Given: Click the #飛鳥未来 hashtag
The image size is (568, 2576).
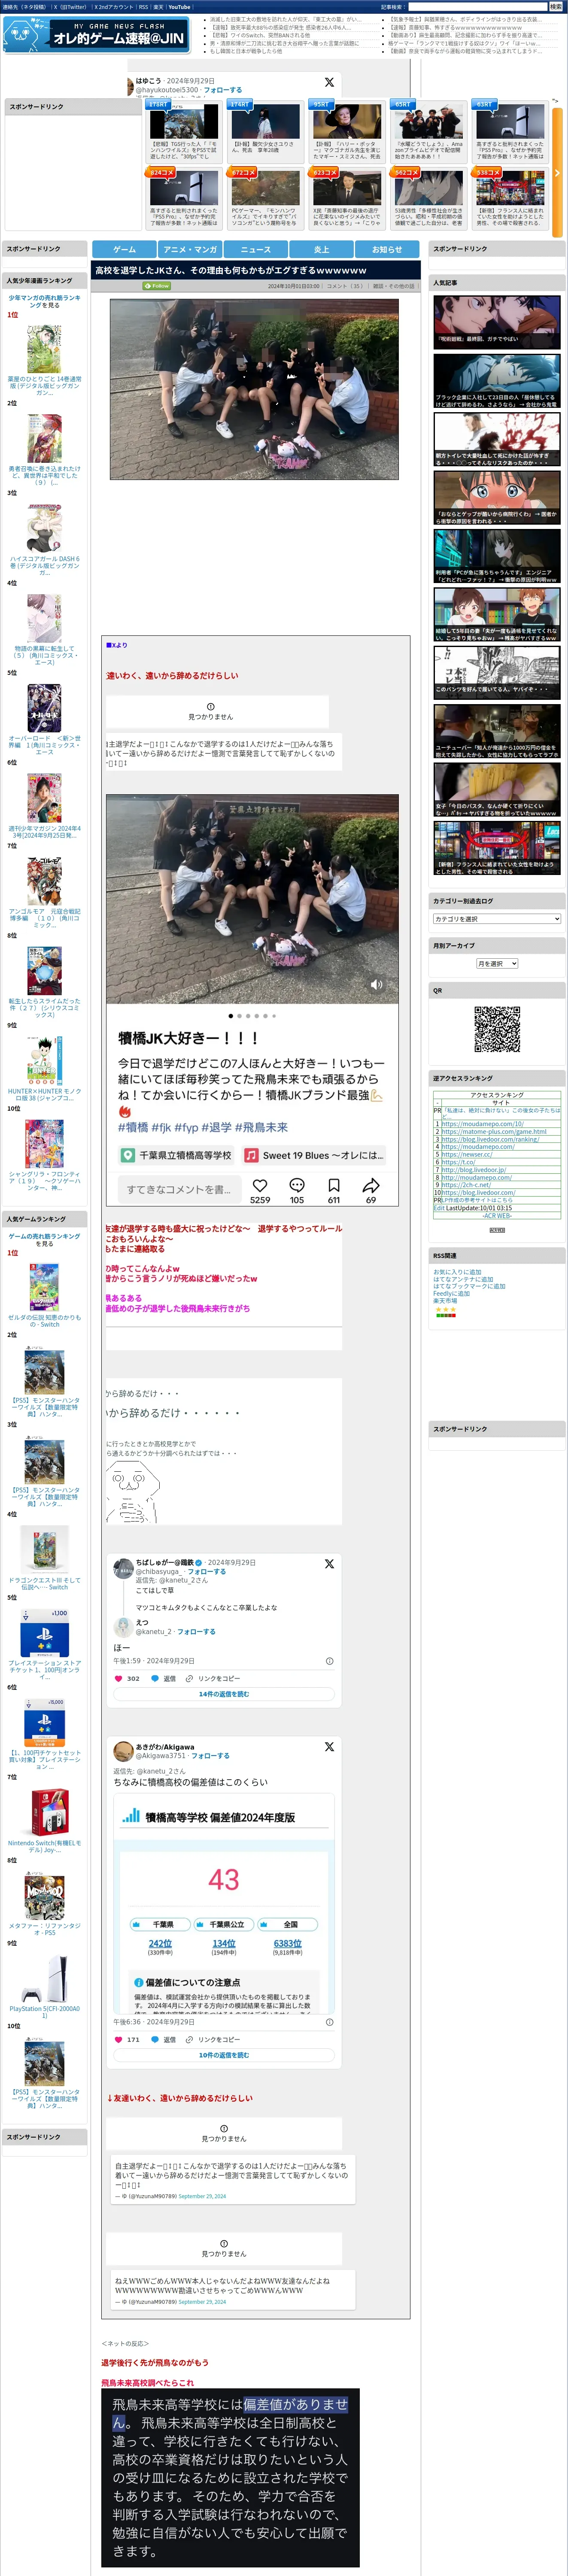Looking at the screenshot, I should click(261, 1127).
